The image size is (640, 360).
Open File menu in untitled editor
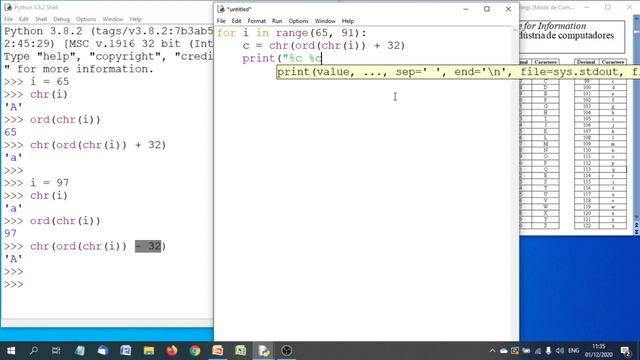(x=221, y=21)
